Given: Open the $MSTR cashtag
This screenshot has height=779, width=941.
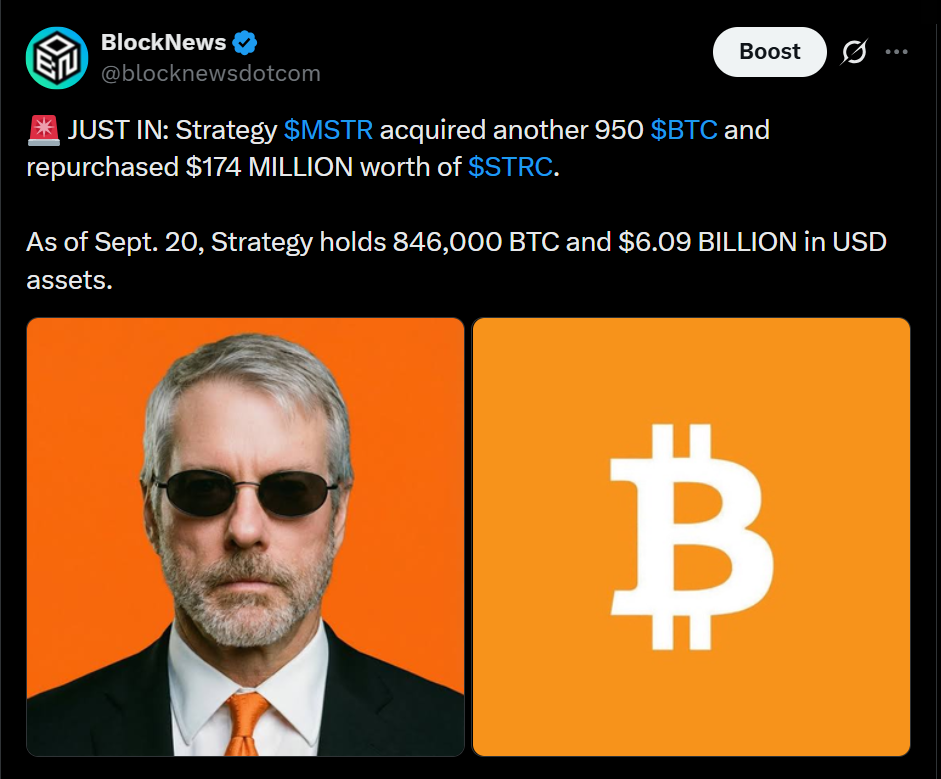Looking at the screenshot, I should (x=328, y=130).
